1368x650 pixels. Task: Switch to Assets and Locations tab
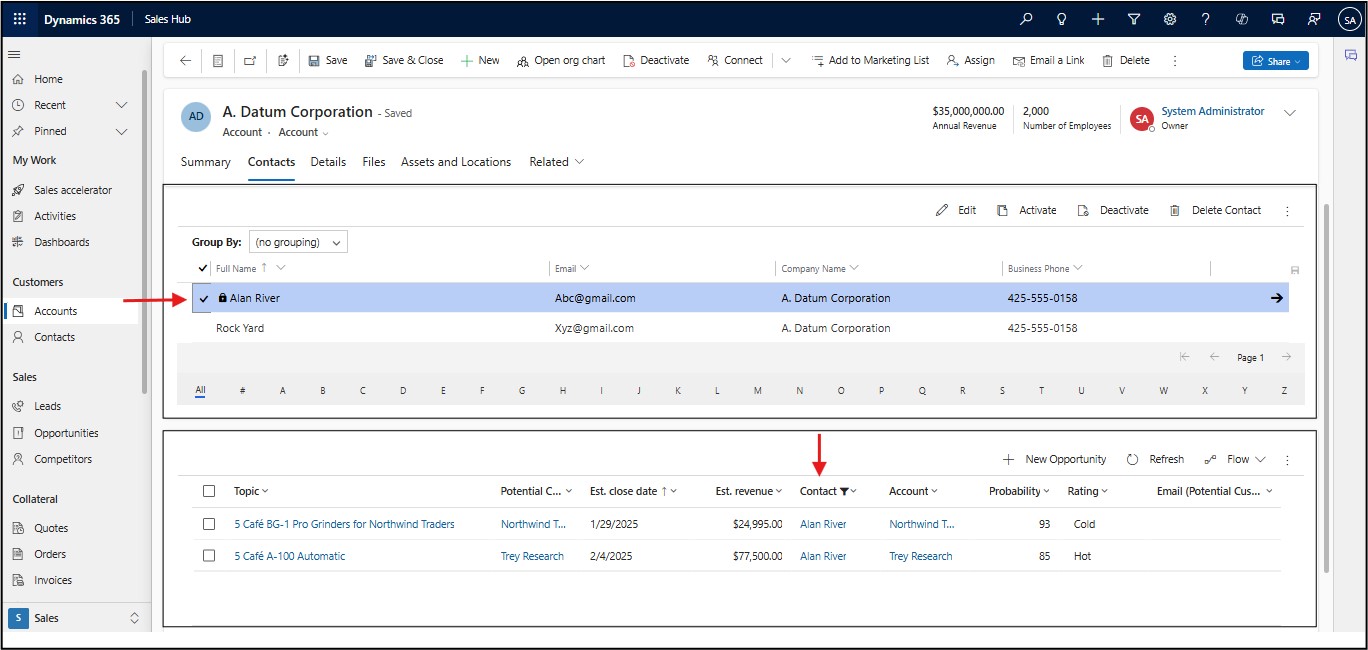tap(456, 162)
